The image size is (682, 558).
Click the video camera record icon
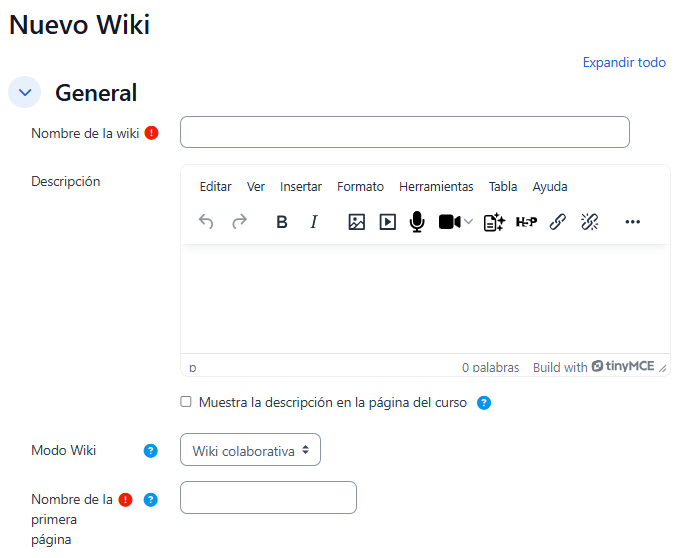pyautogui.click(x=449, y=222)
